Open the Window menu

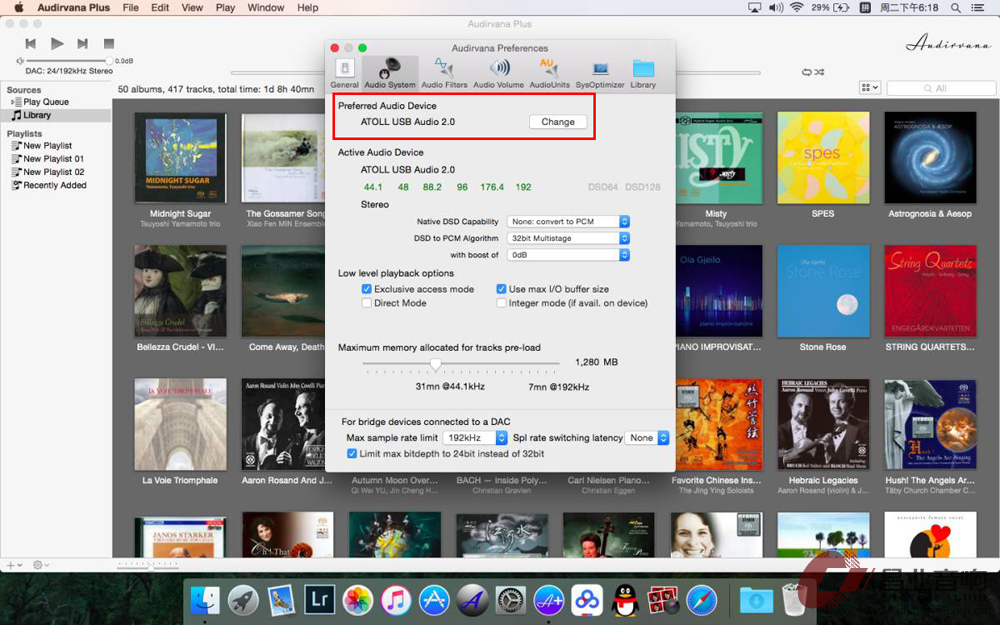click(x=266, y=8)
